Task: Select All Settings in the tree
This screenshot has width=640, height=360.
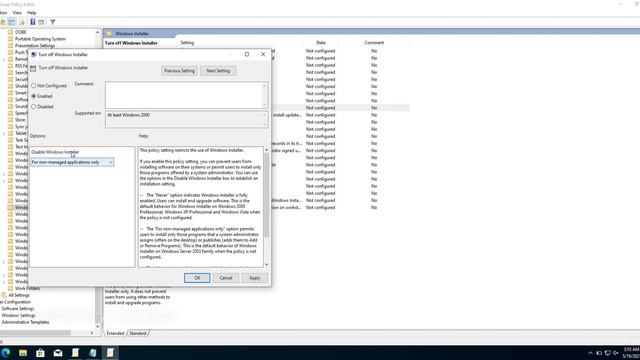Action: pyautogui.click(x=19, y=295)
